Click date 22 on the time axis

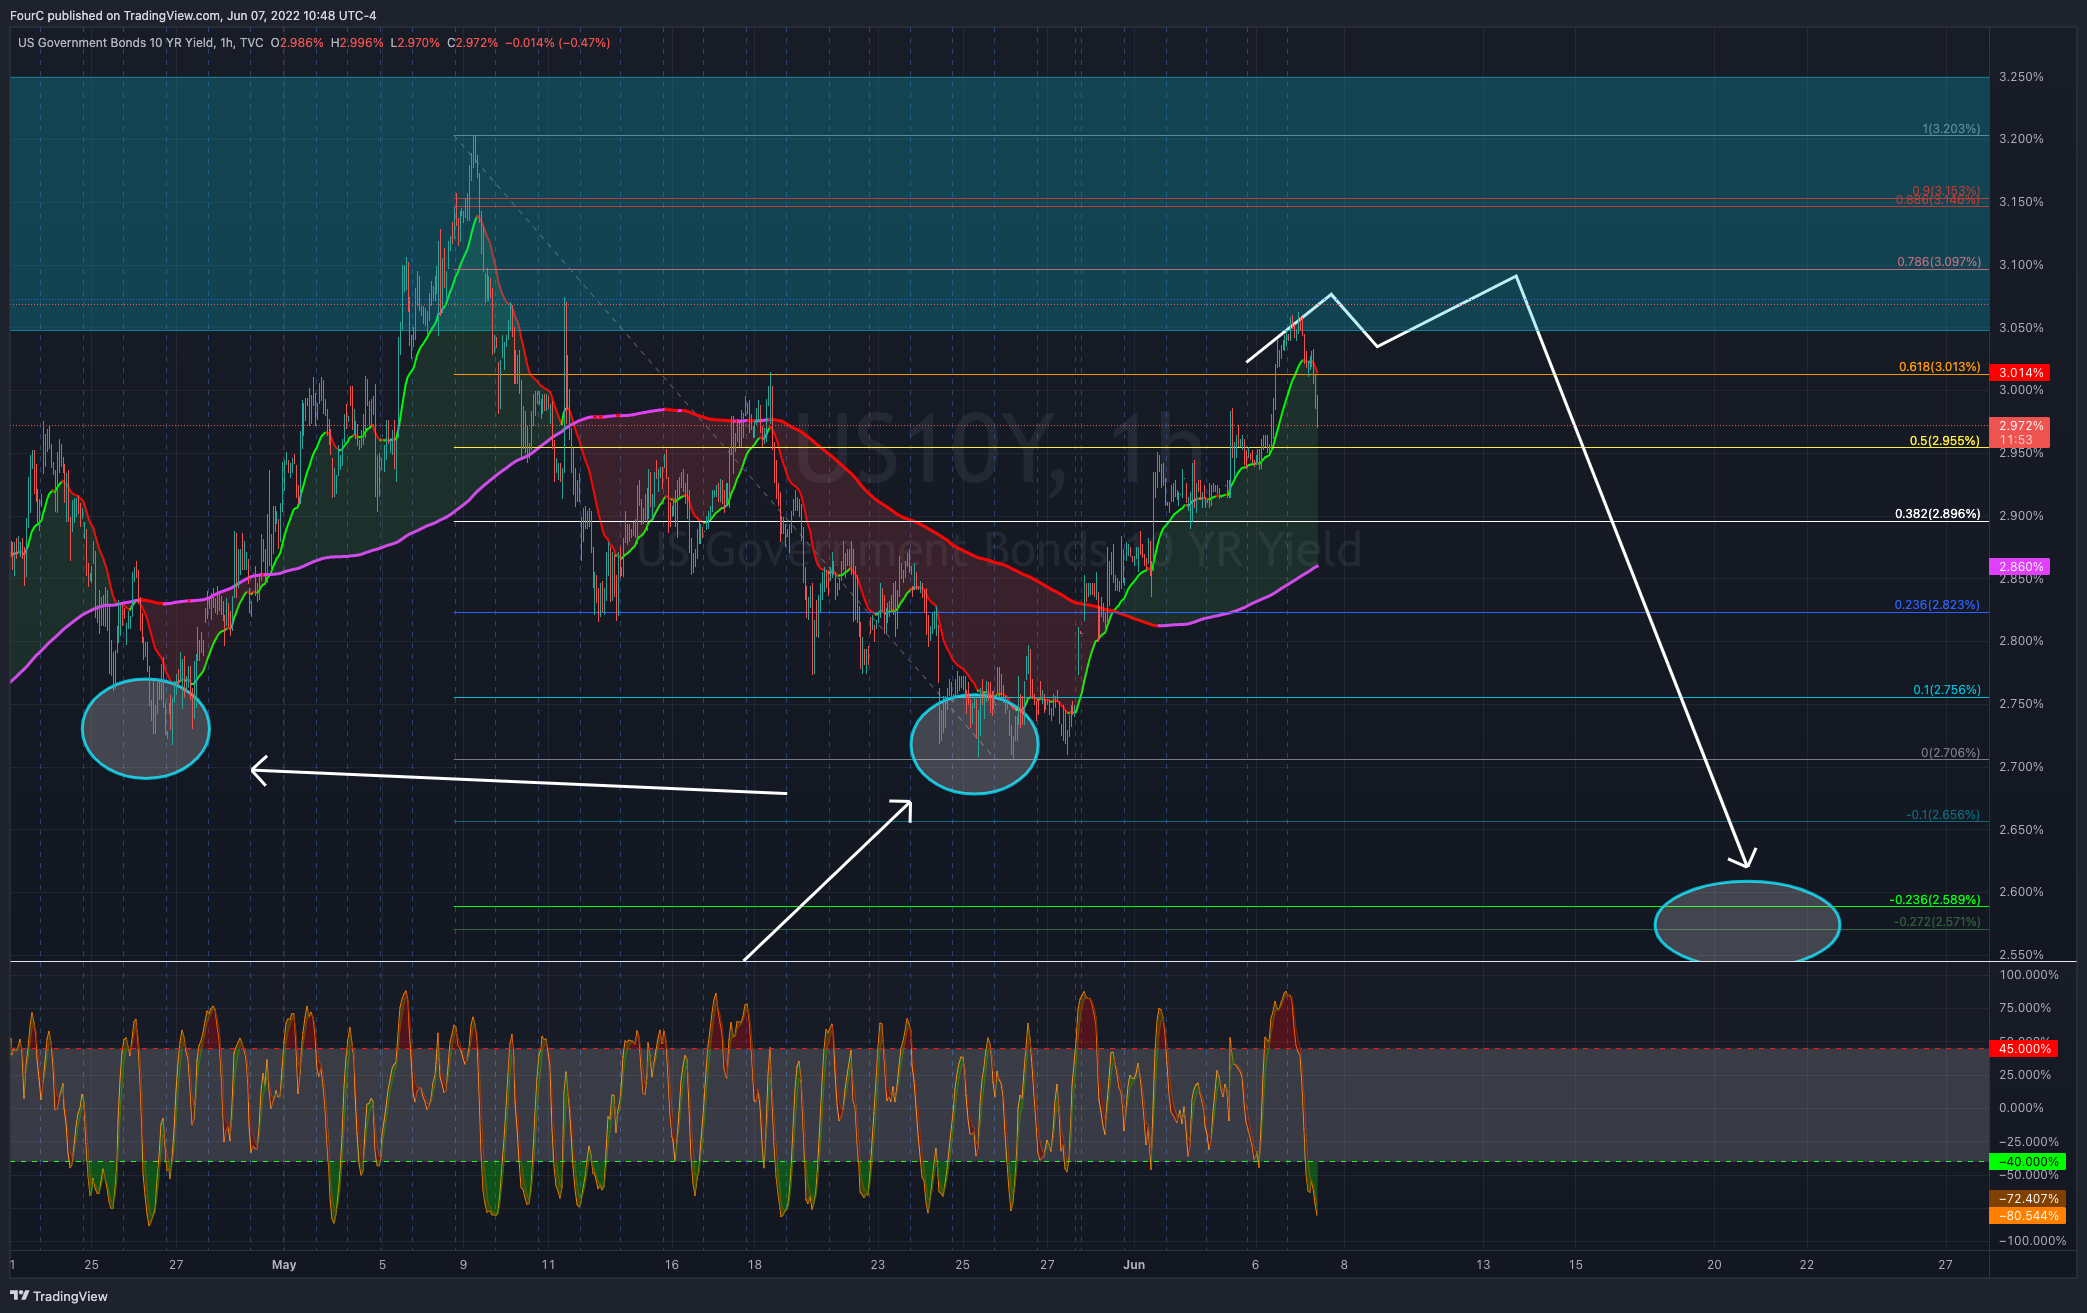pyautogui.click(x=1806, y=1265)
